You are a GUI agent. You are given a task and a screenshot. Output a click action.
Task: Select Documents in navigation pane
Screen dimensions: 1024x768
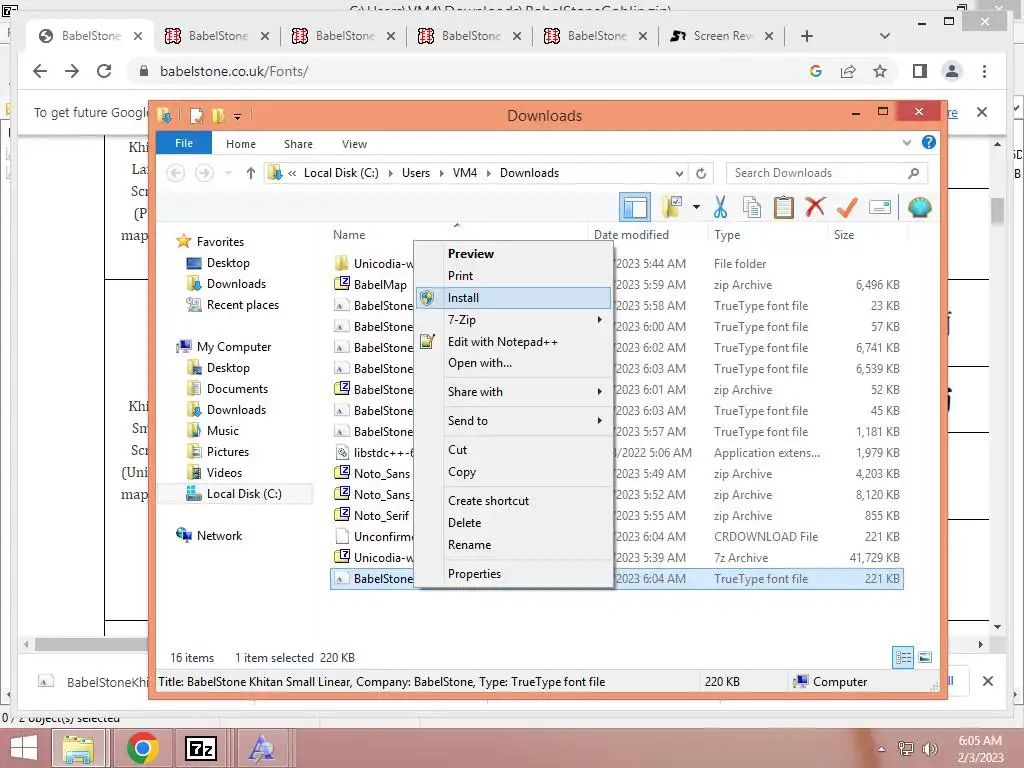pos(237,389)
